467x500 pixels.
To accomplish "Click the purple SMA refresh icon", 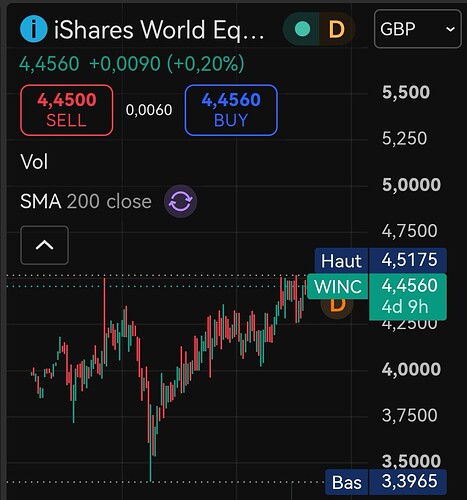I will (180, 201).
